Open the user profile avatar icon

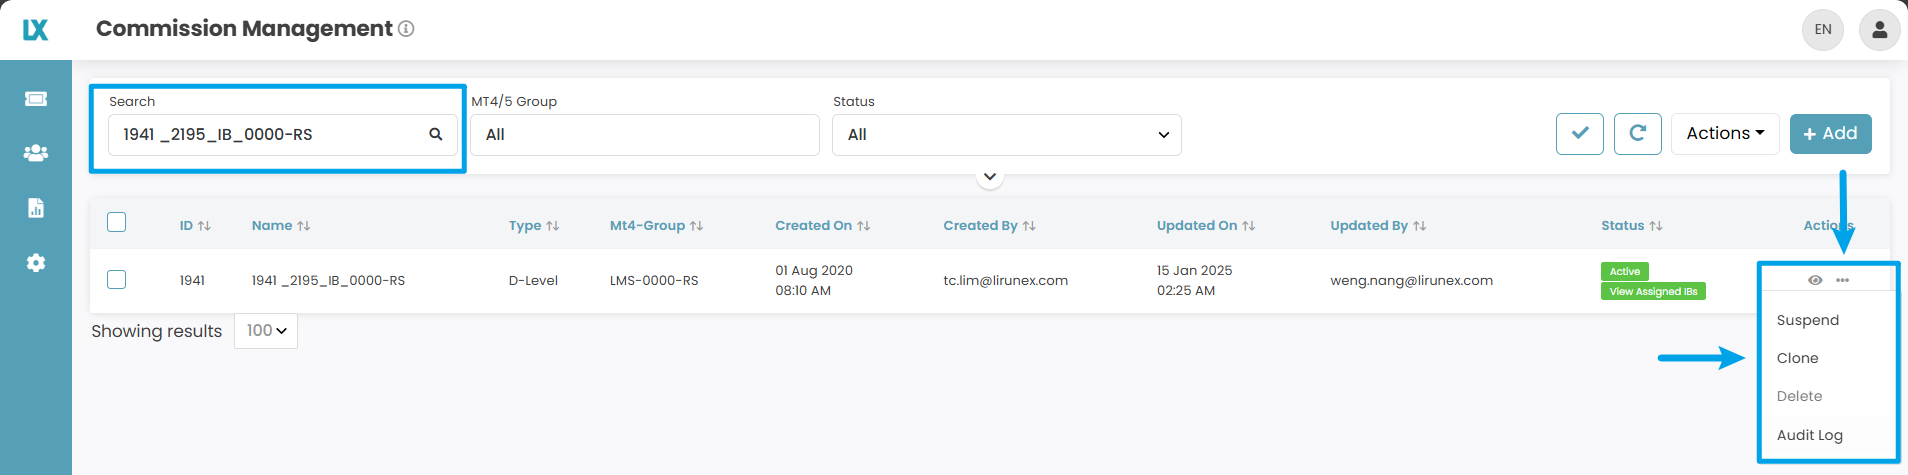pos(1879,30)
